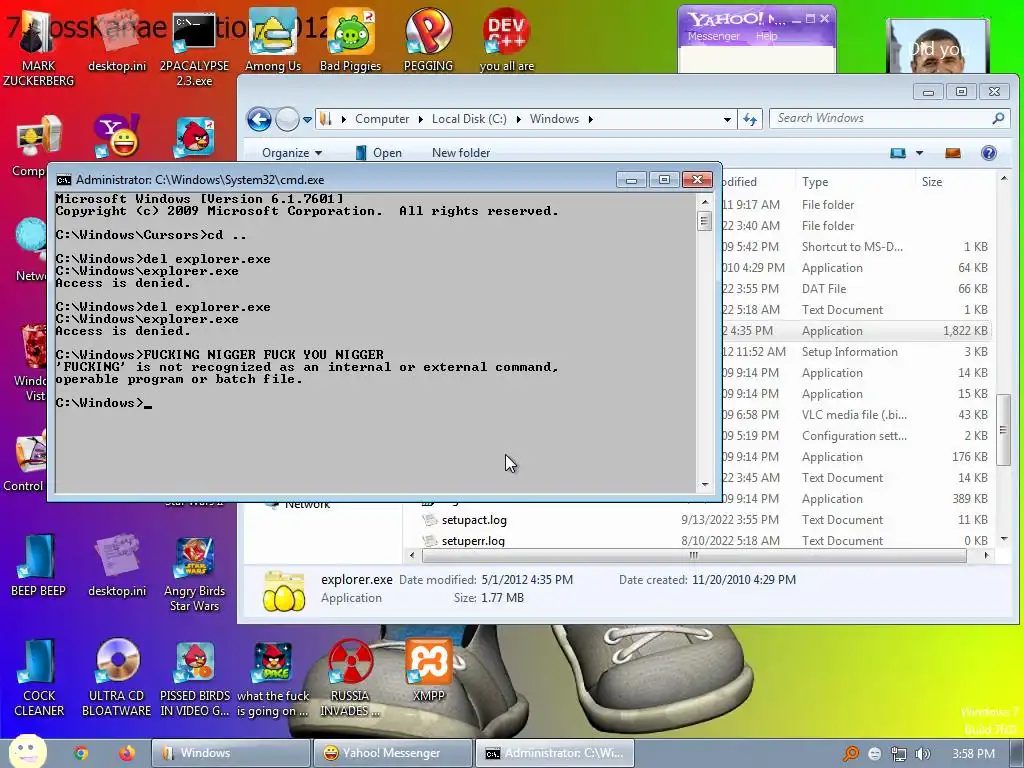
Task: Open the MARK ZUCKERBERG desktop icon
Action: click(38, 46)
